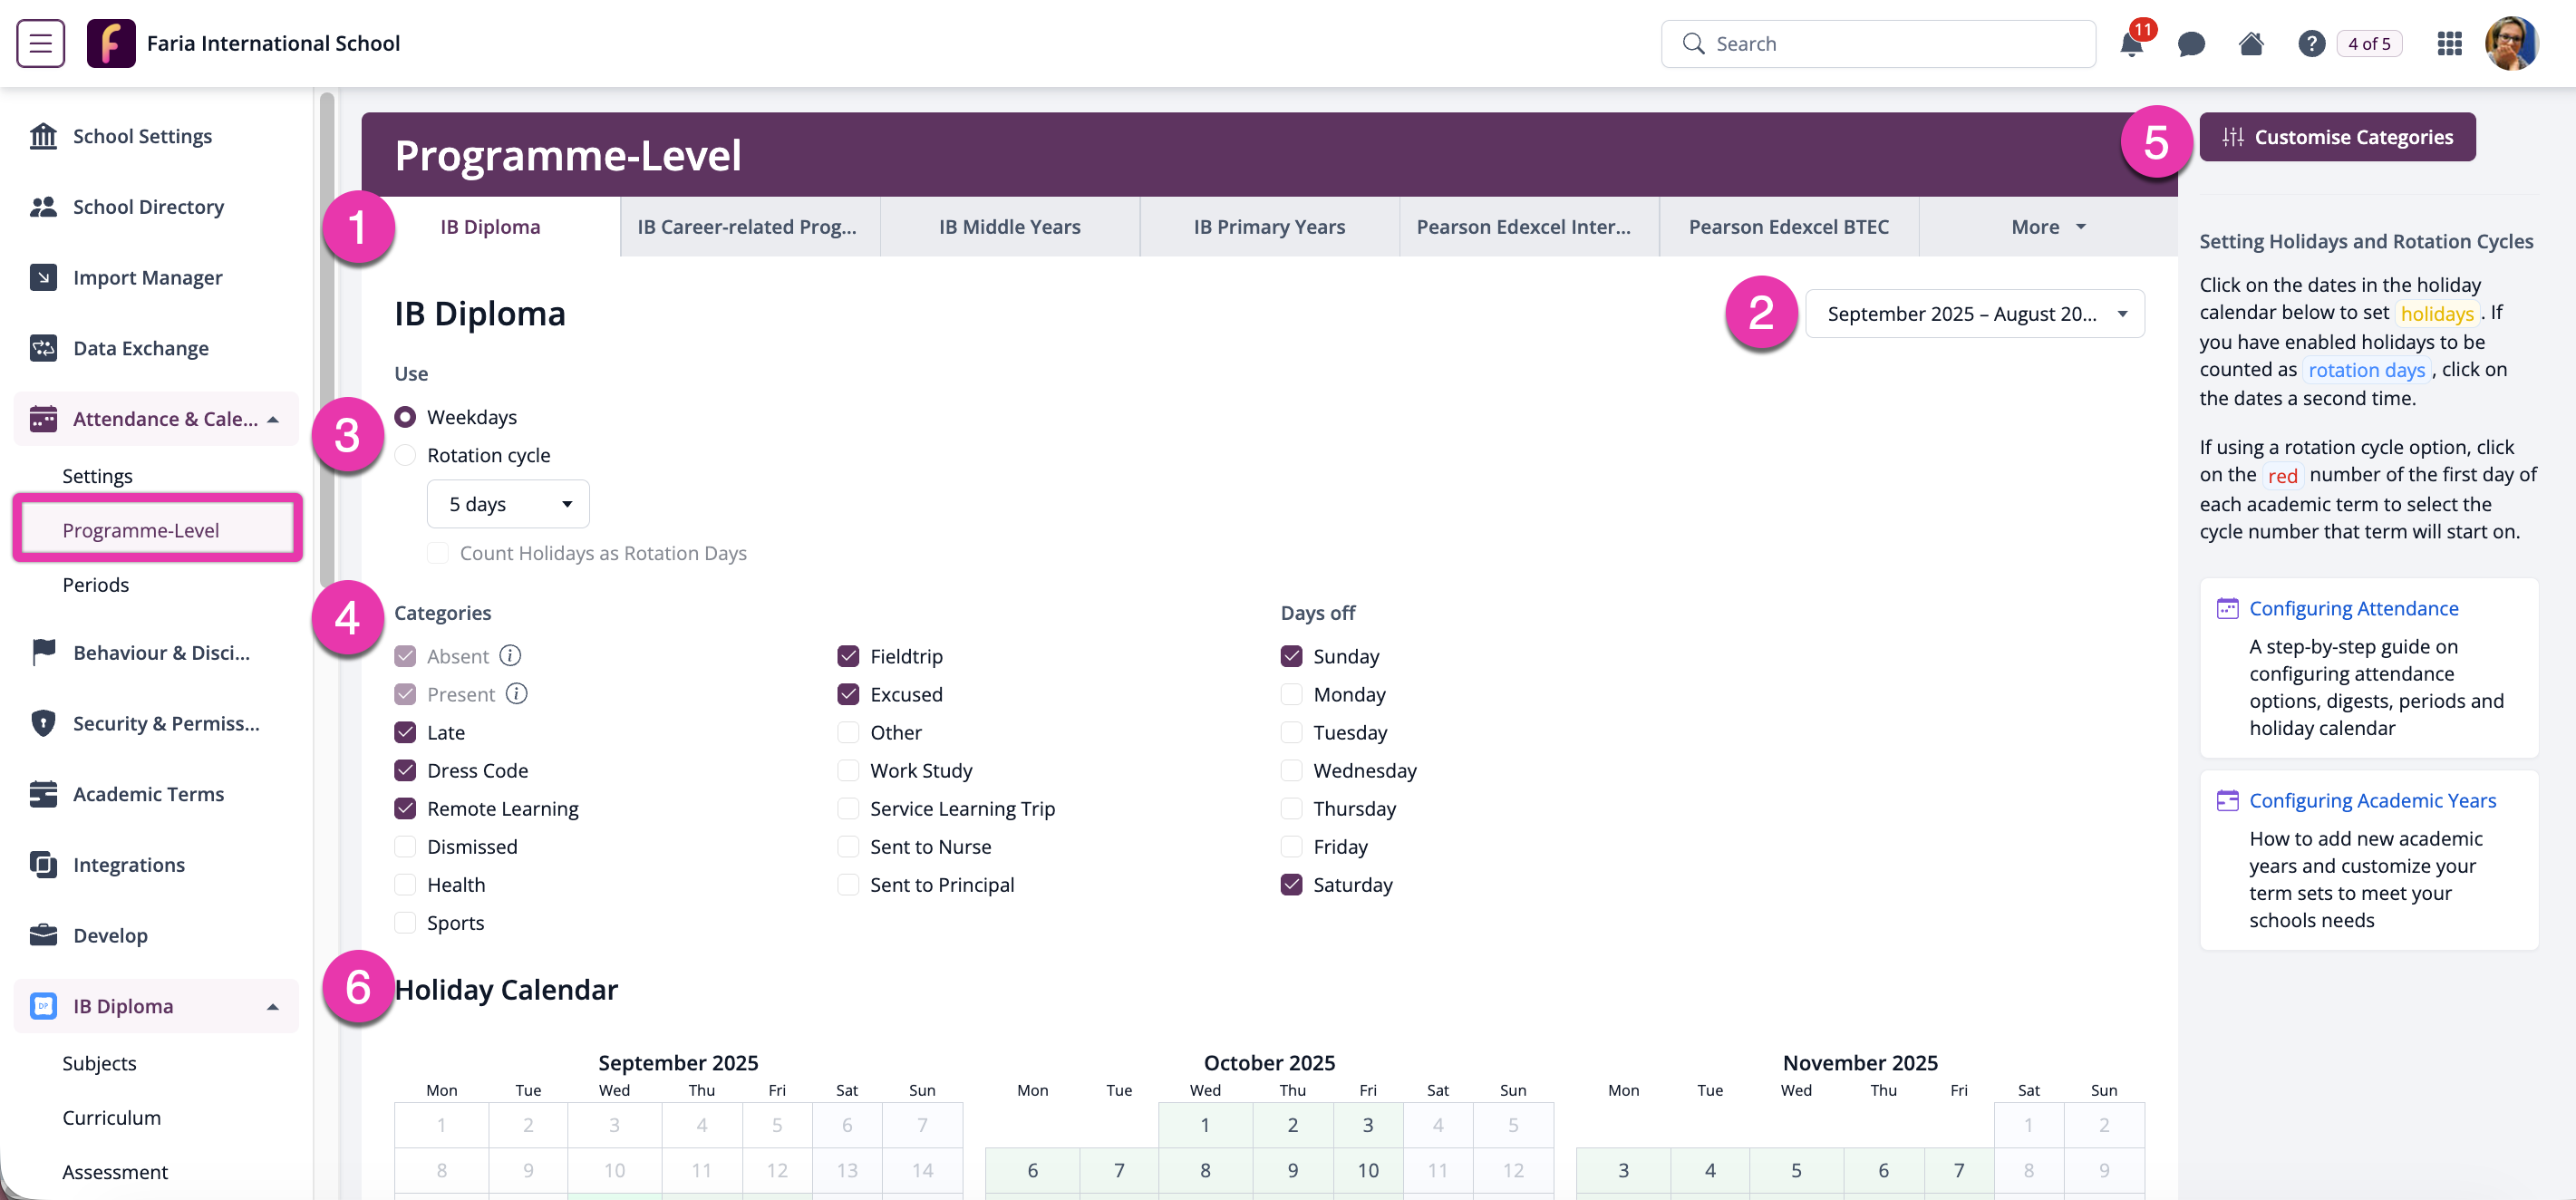Open the Configuring Academic Years link
The height and width of the screenshot is (1200, 2576).
click(2372, 800)
